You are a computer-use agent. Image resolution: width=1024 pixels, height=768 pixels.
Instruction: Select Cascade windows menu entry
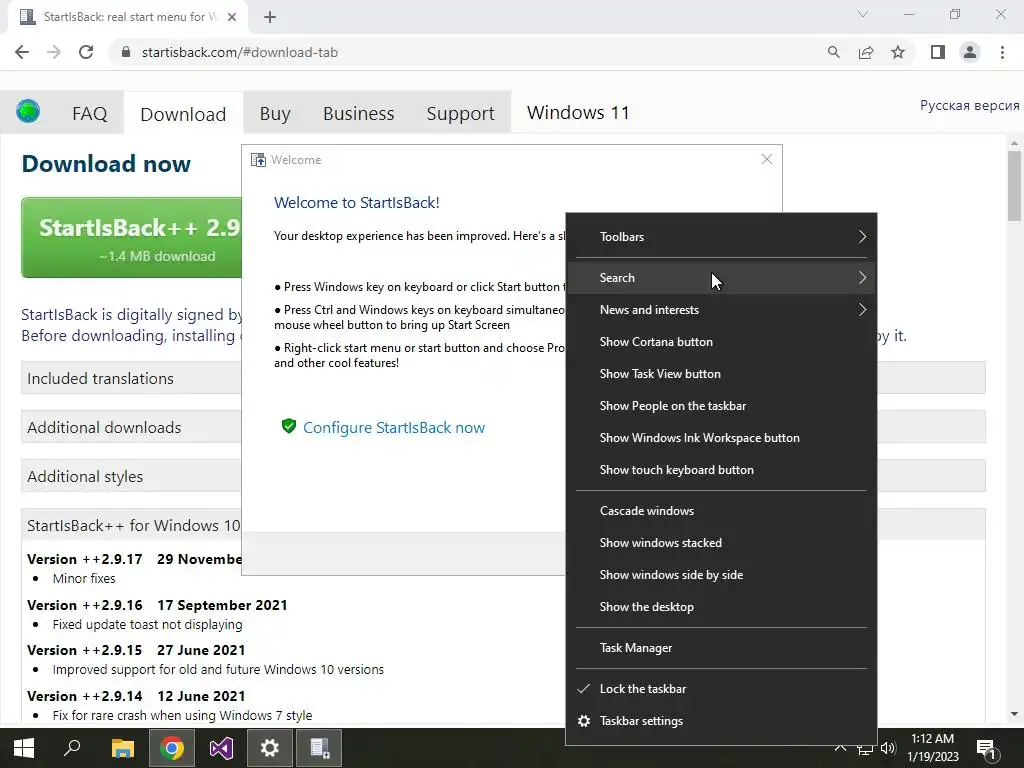click(x=722, y=511)
